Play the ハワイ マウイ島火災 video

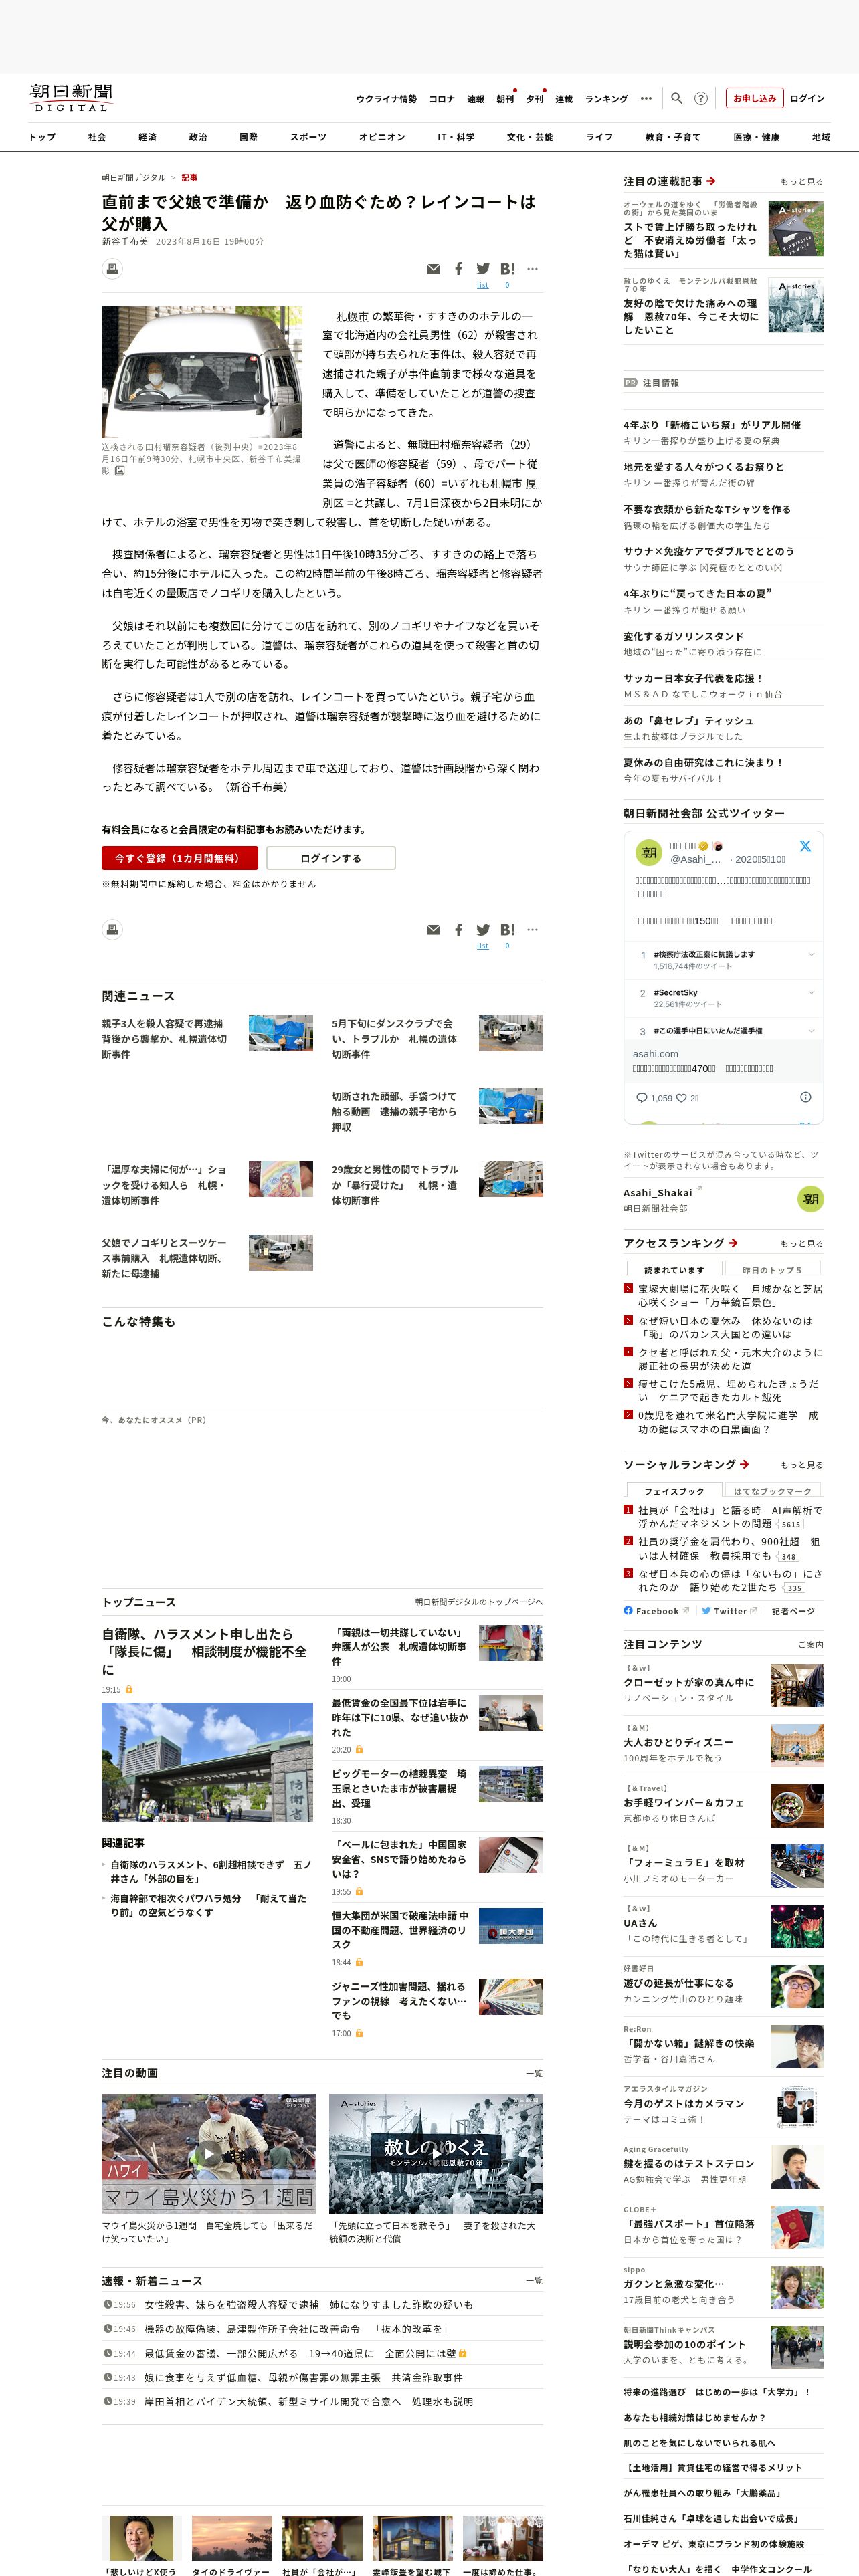click(x=208, y=2153)
